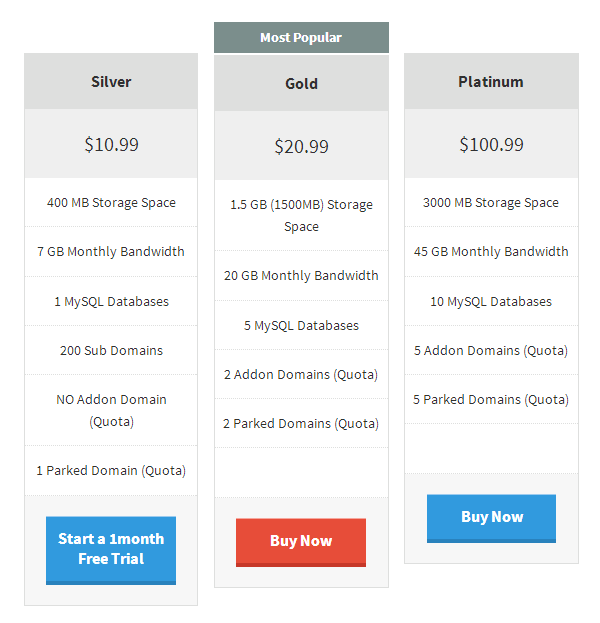Screen dimensions: 600x623
Task: Click the $100.99 price
Action: 491,144
